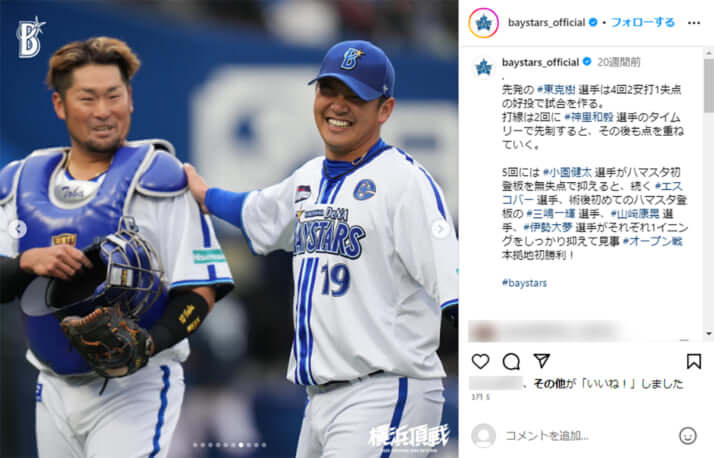The width and height of the screenshot is (714, 458).
Task: Click フォローする follow button
Action: [643, 22]
